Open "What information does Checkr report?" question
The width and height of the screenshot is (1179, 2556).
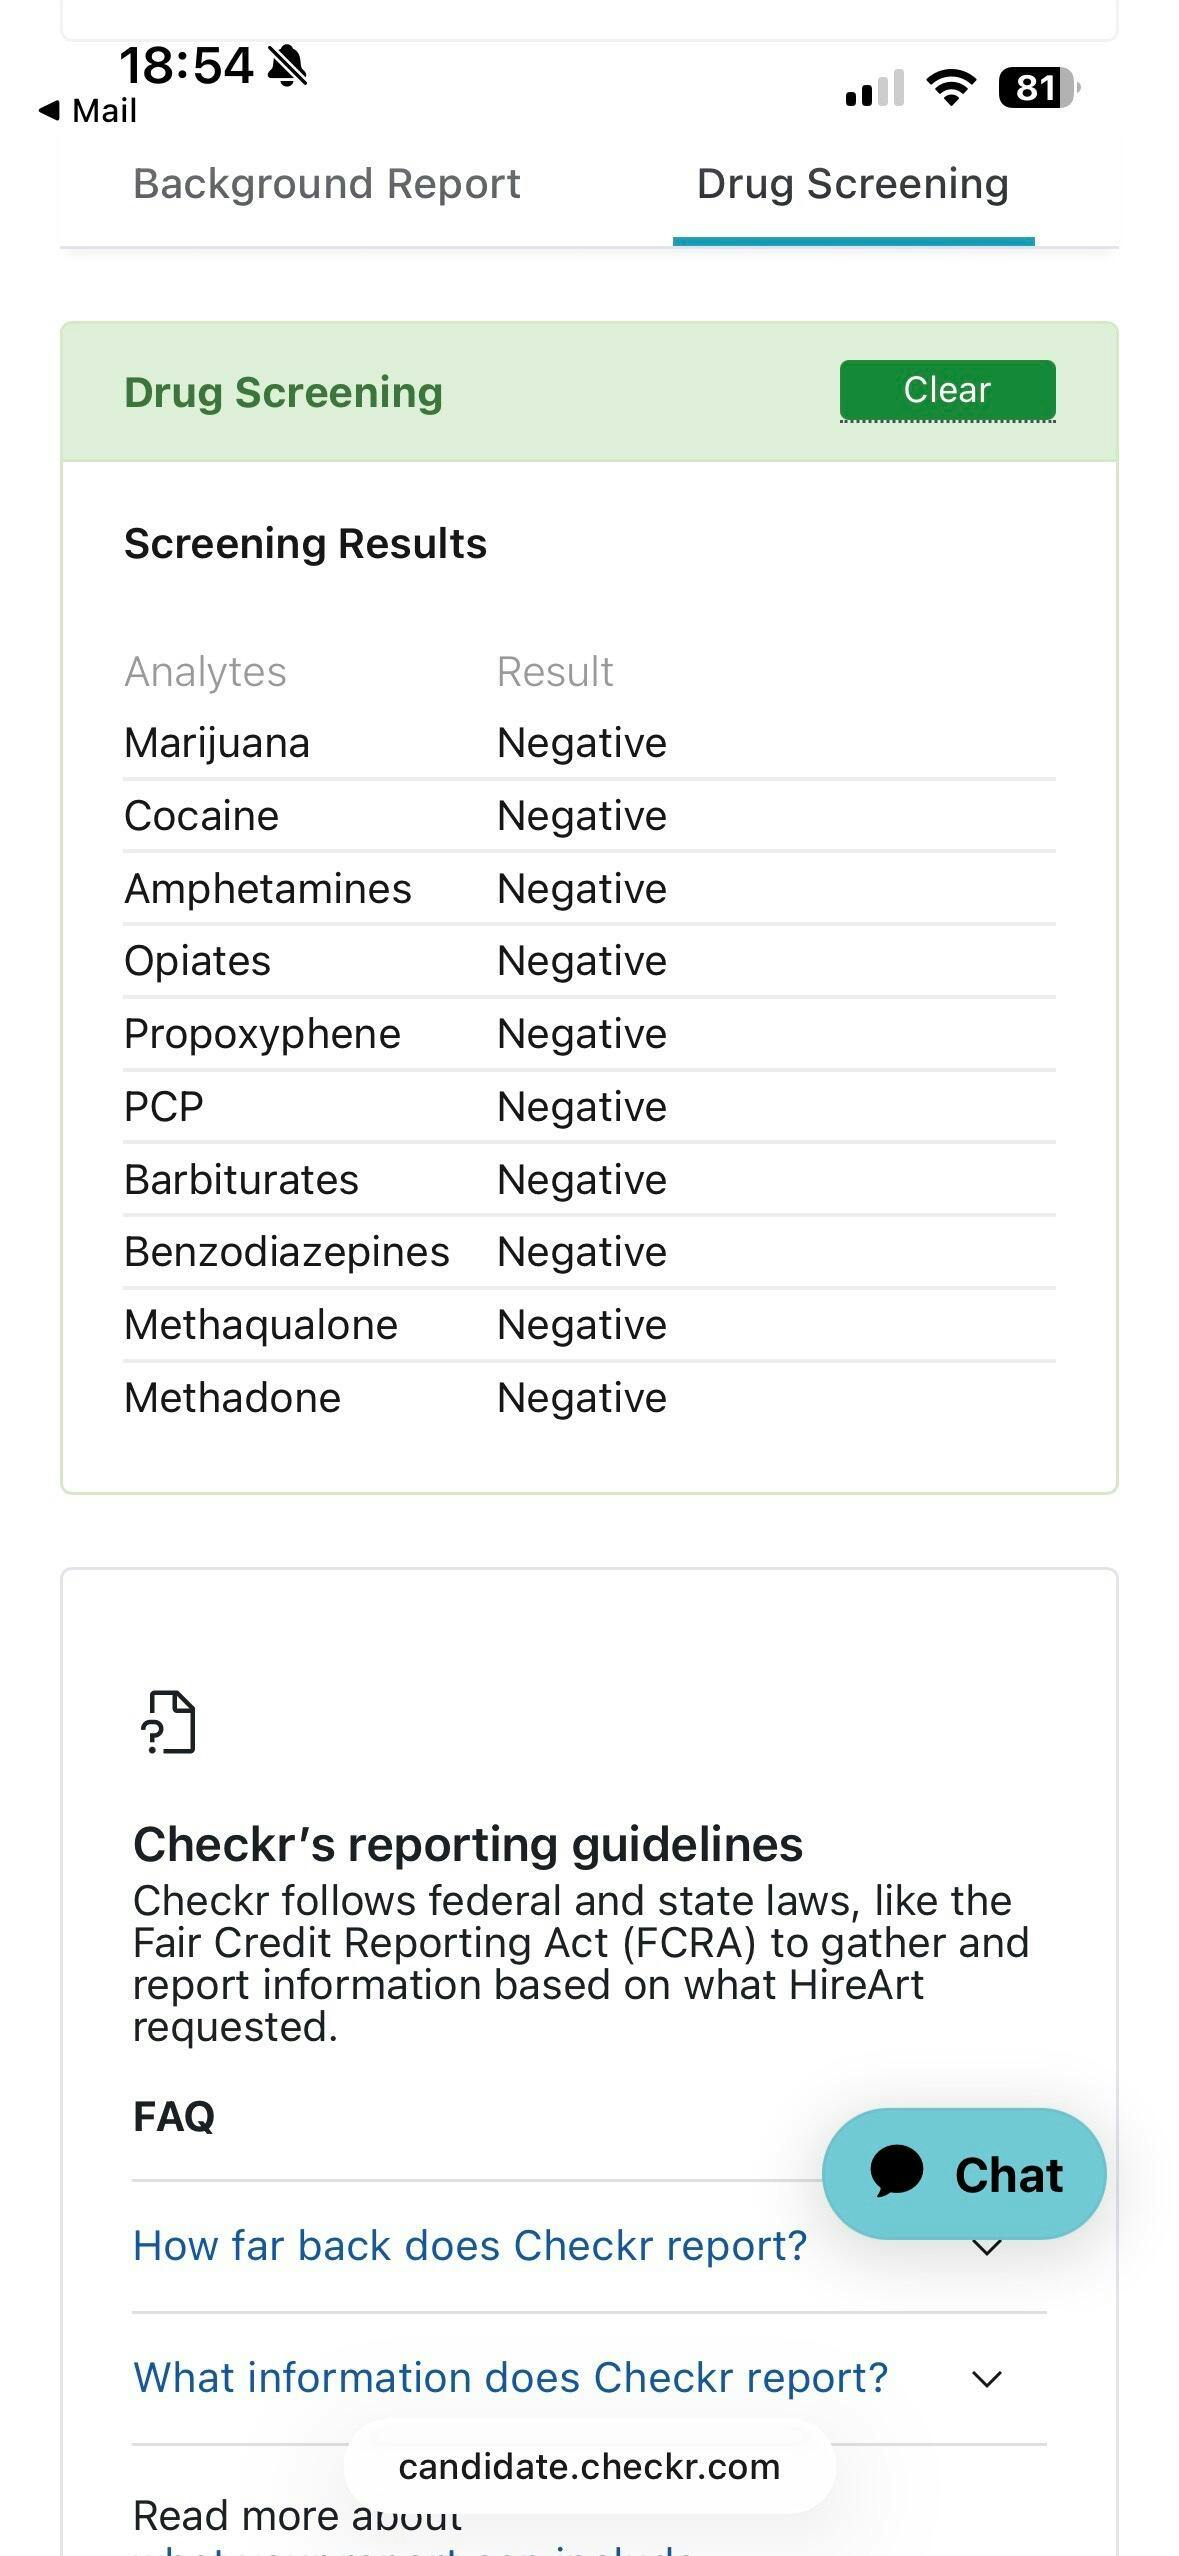click(510, 2378)
